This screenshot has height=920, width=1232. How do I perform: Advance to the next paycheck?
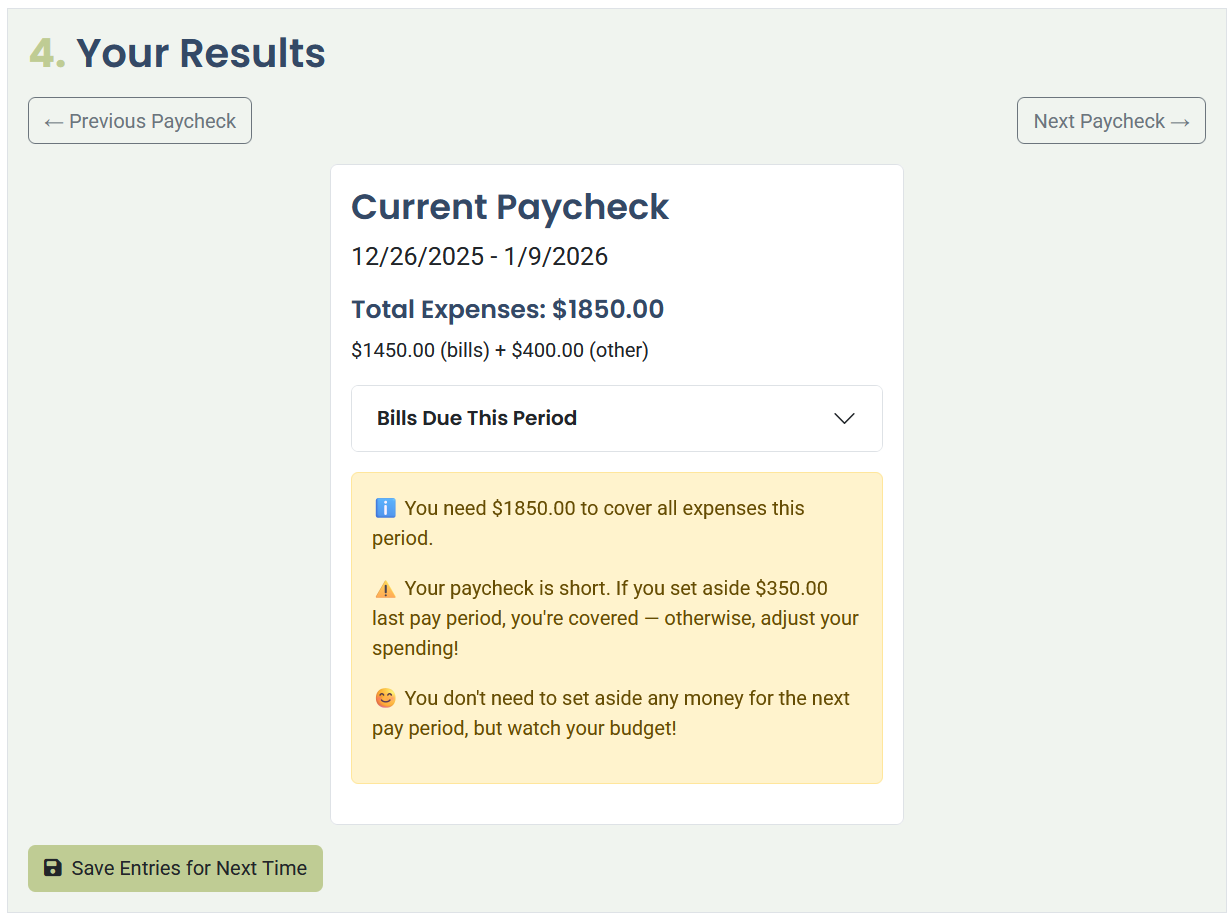tap(1110, 120)
